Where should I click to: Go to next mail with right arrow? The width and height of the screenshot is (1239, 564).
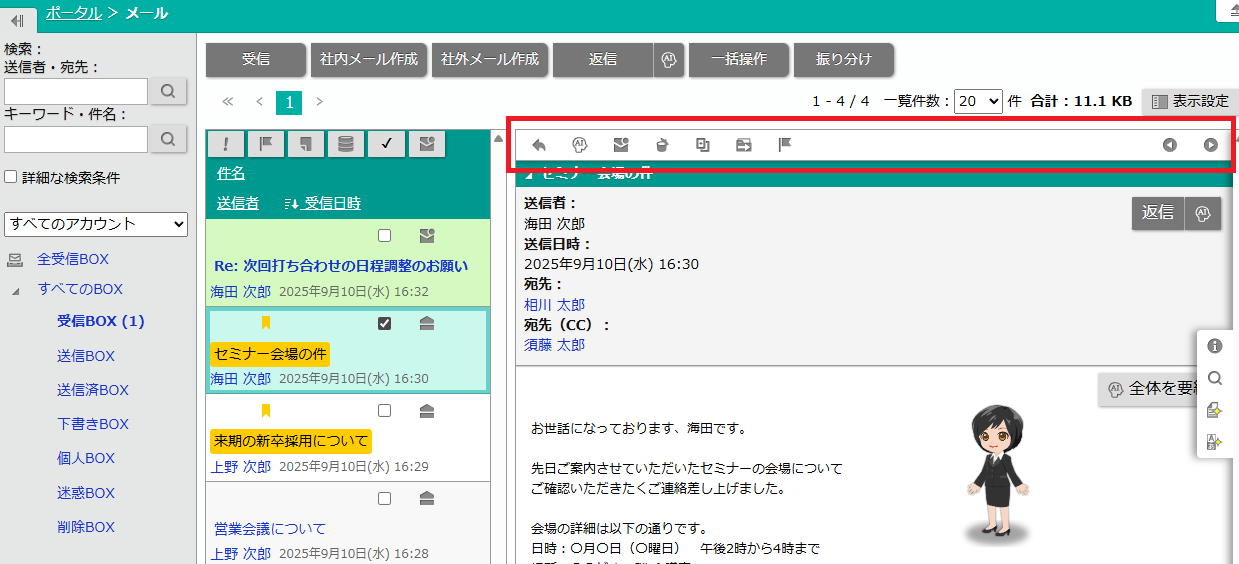pos(1210,145)
